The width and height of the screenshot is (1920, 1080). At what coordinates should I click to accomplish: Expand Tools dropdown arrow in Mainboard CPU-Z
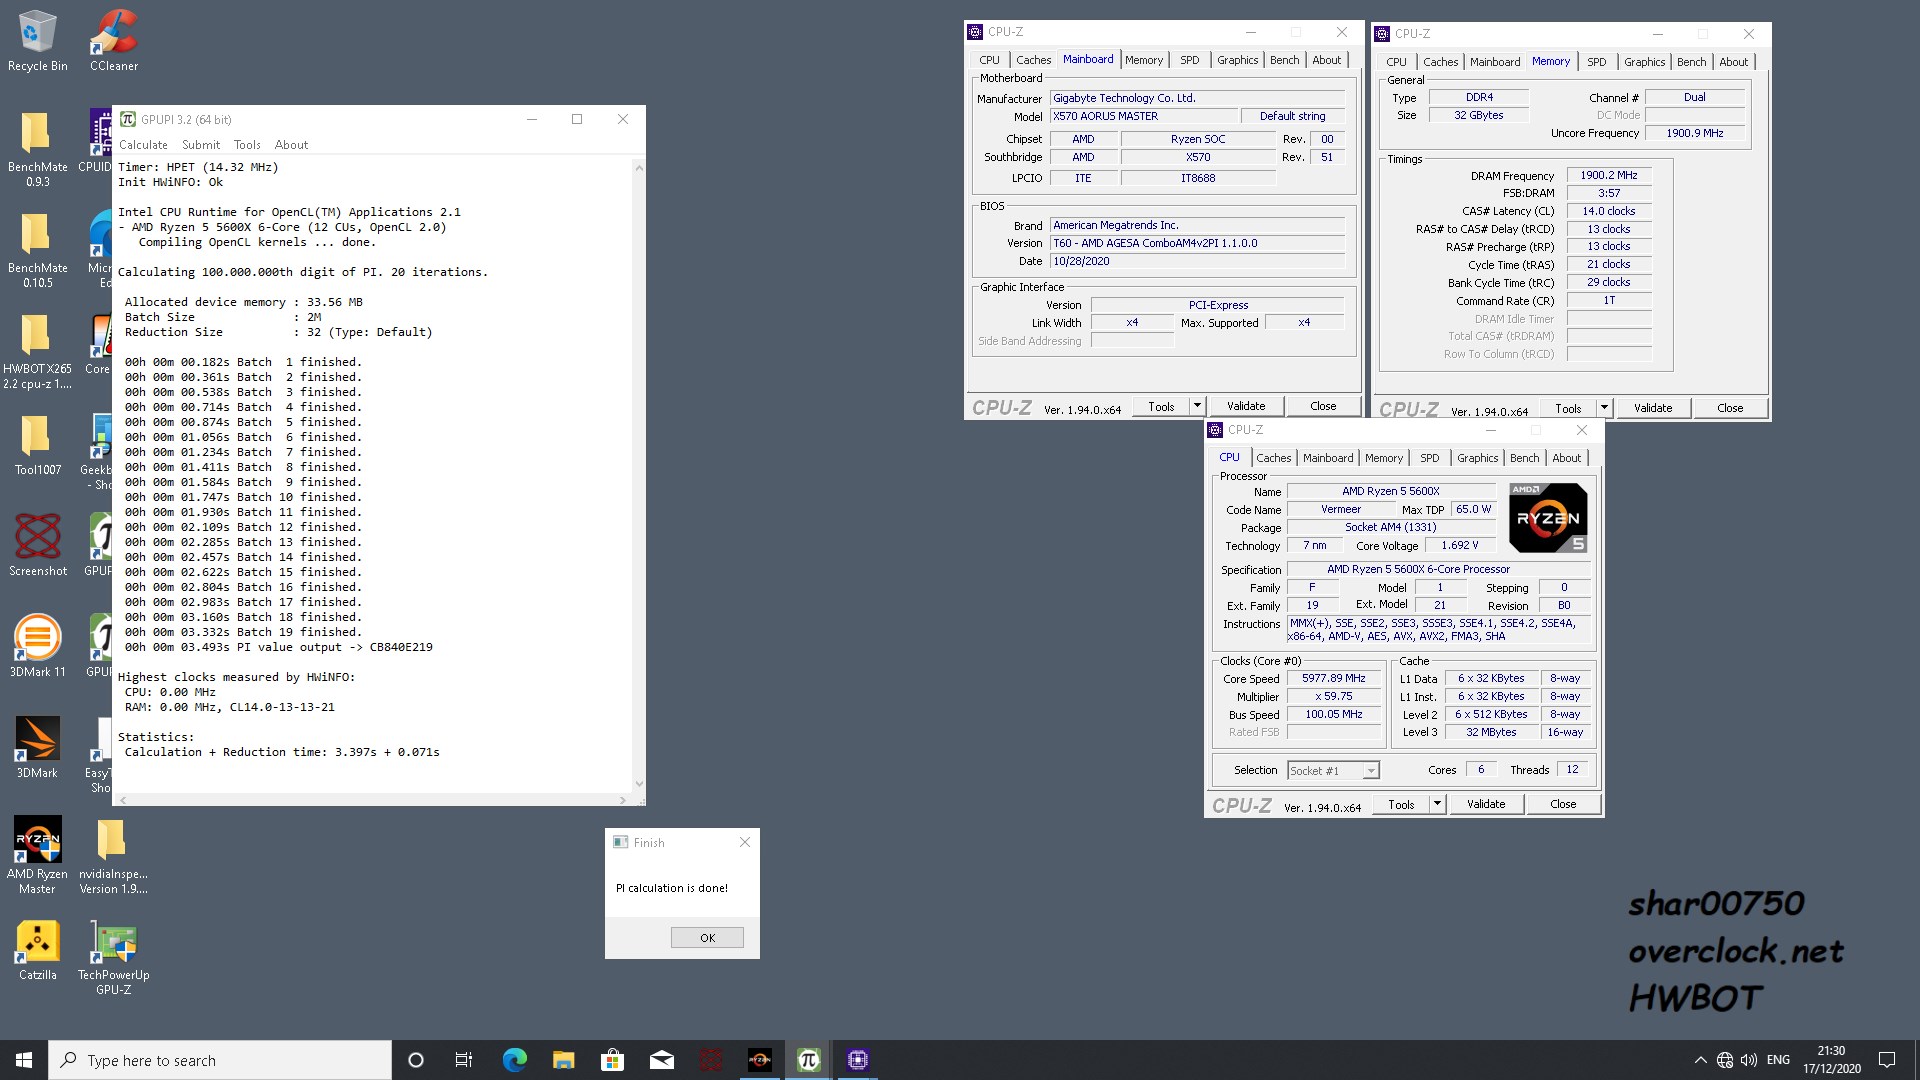pos(1197,406)
